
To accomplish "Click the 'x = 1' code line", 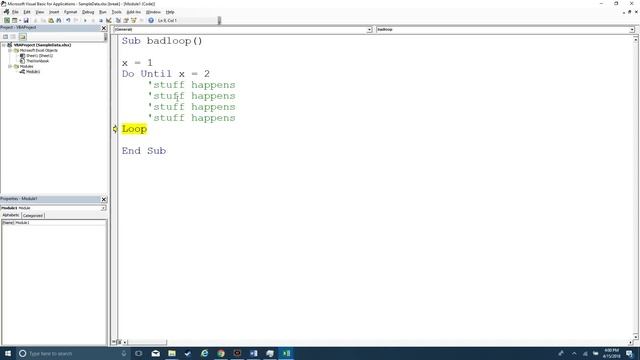I will [x=137, y=63].
